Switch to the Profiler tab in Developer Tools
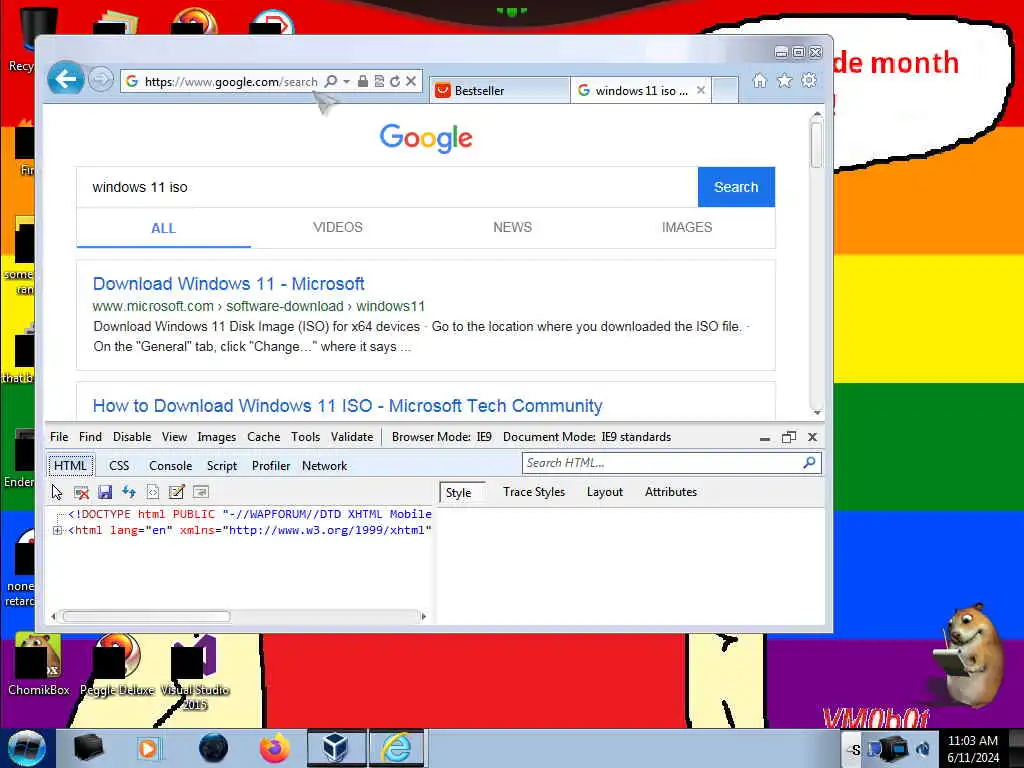Screen dimensions: 1024x768 coord(271,466)
